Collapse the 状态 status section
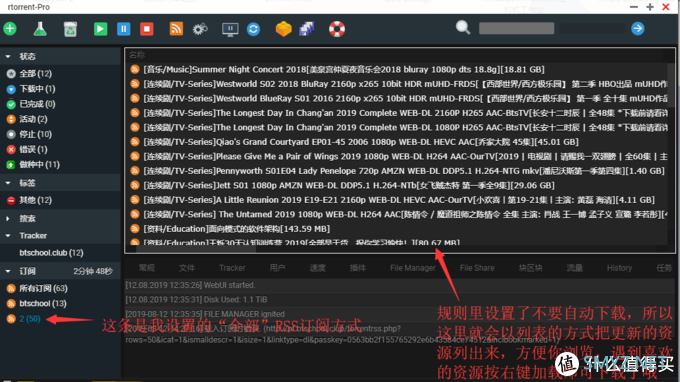 pos(8,56)
